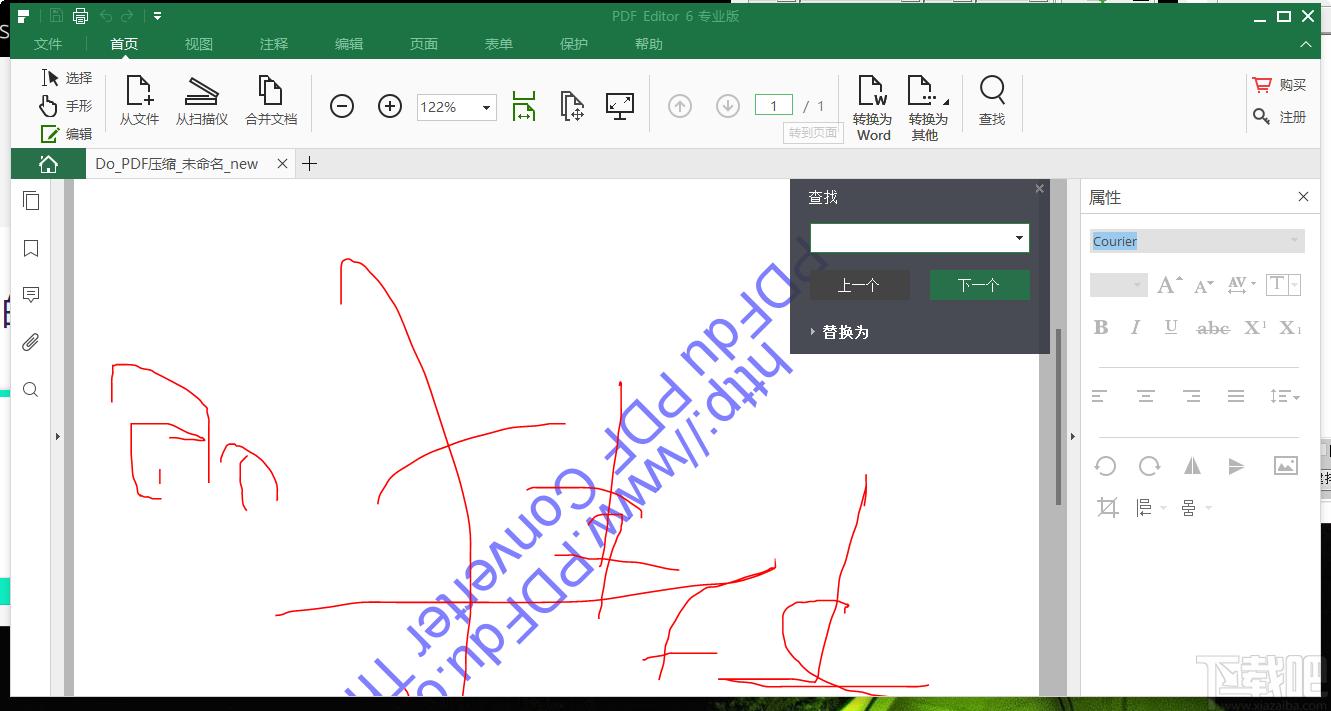Viewport: 1331px width, 711px height.
Task: Click the 查找 search toolbar icon
Action: (x=992, y=101)
